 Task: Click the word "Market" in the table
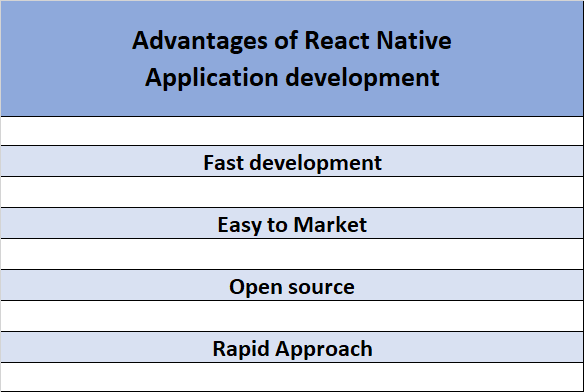(330, 225)
